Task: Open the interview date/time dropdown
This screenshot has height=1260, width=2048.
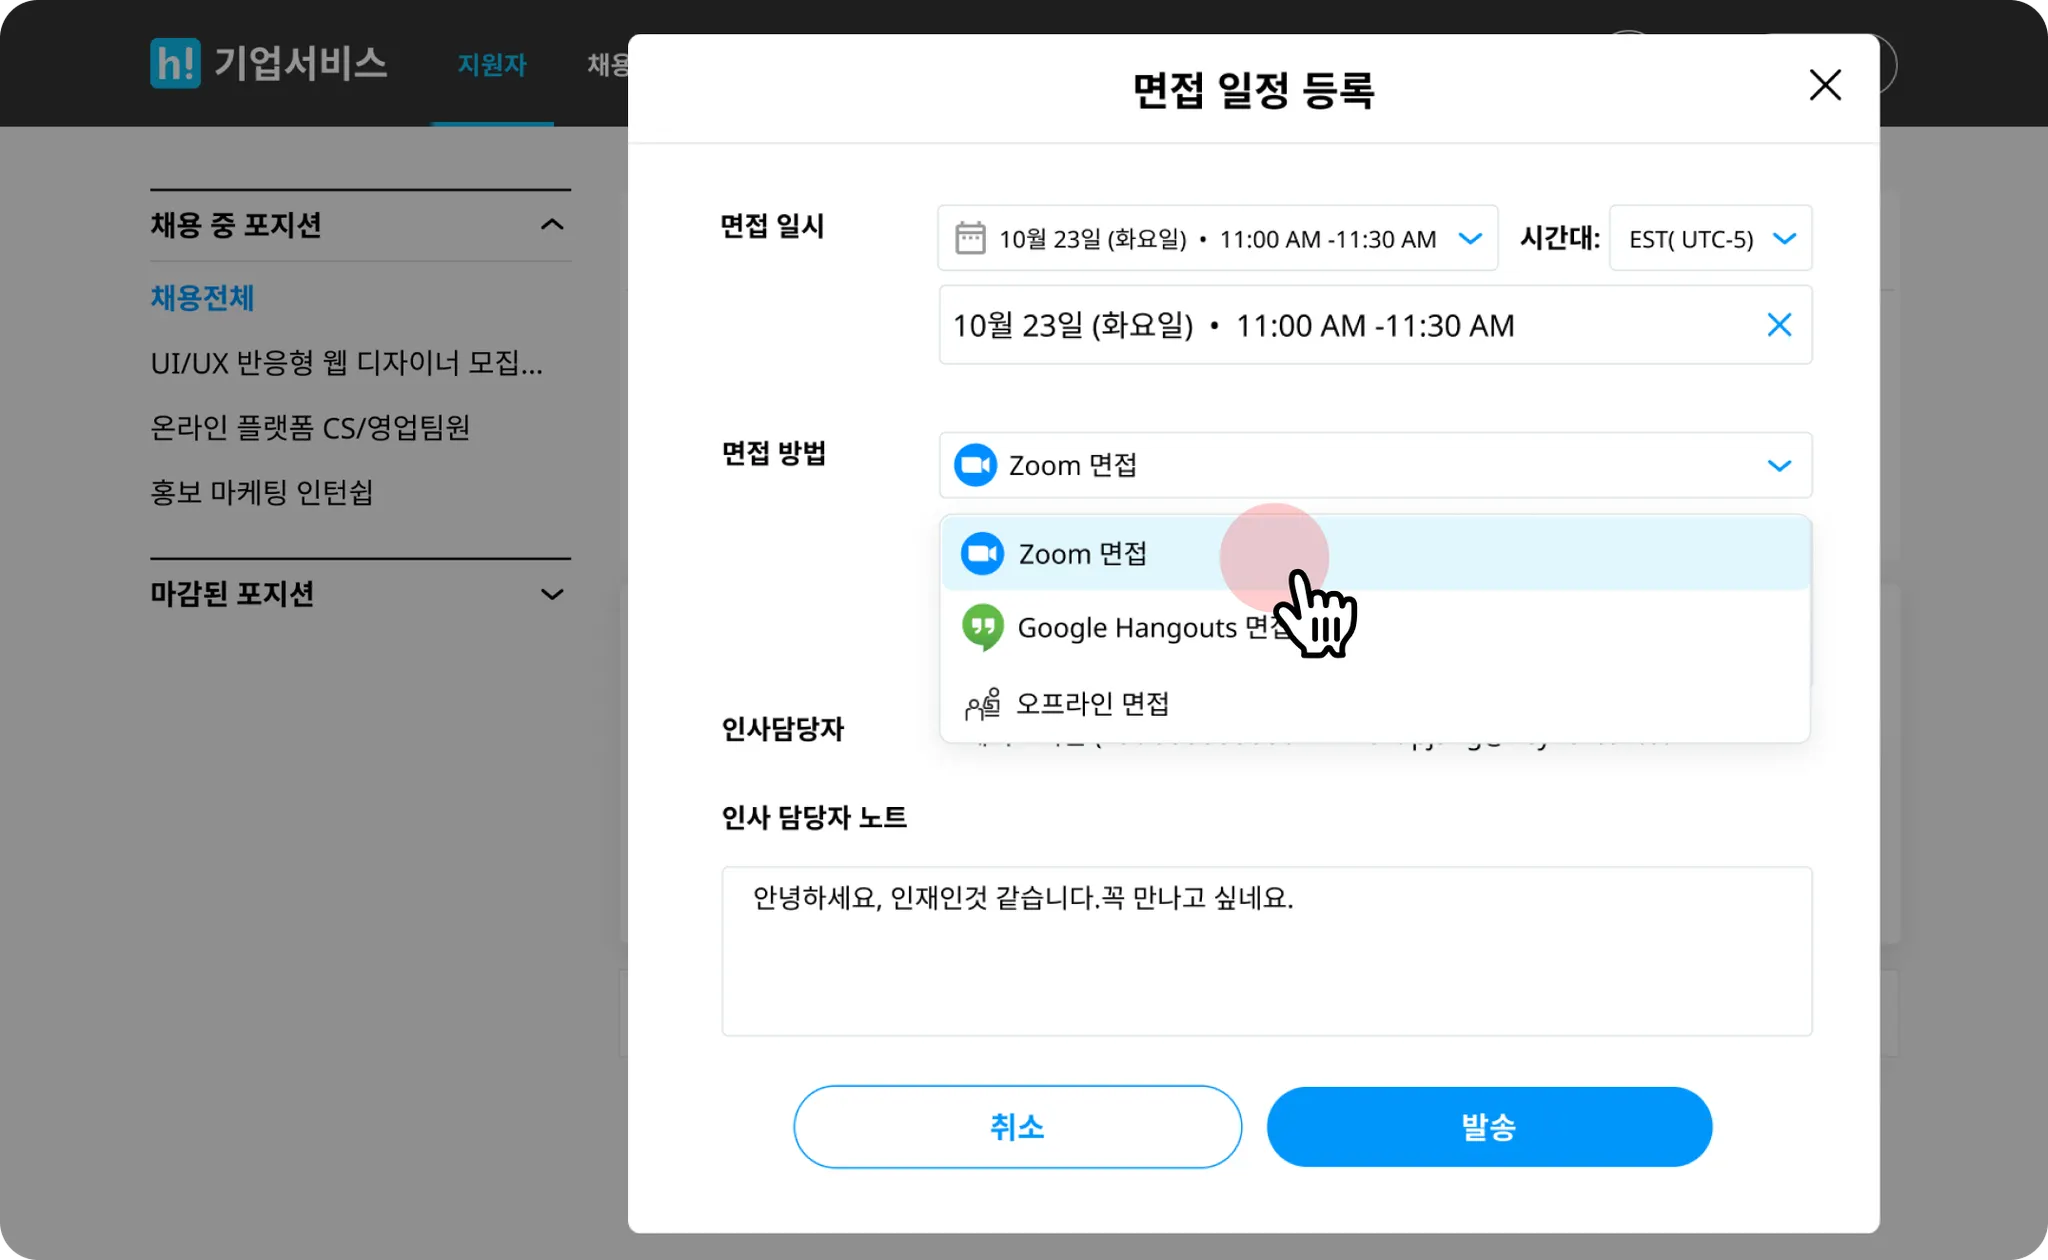Action: 1470,238
